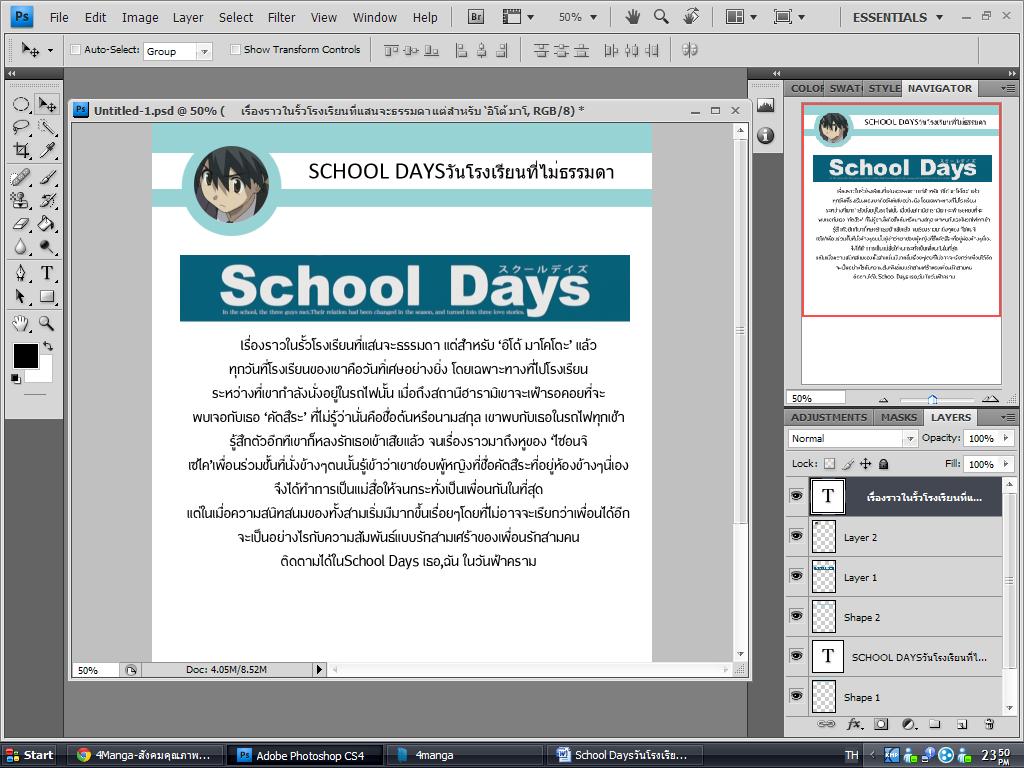Open the Histogram panel icon
The image size is (1024, 768).
[765, 105]
